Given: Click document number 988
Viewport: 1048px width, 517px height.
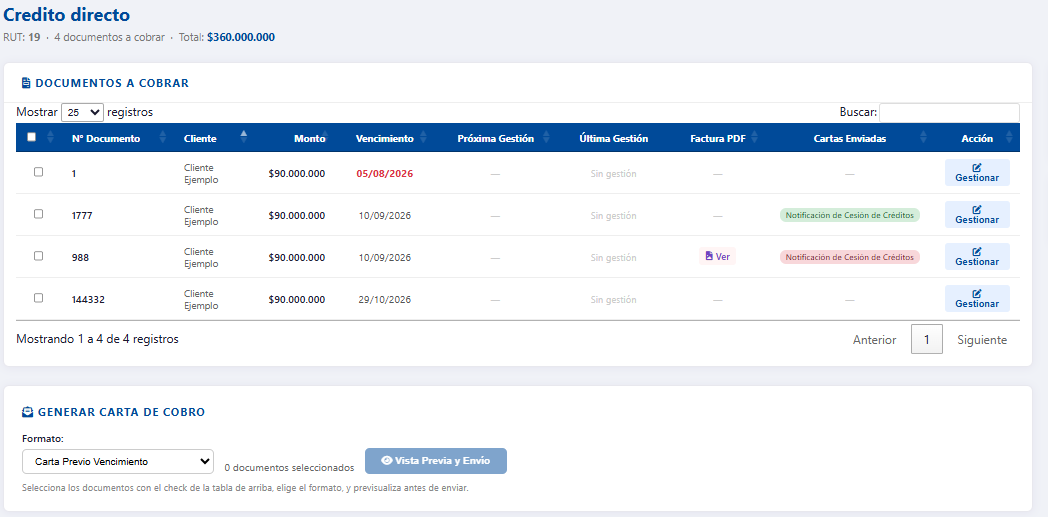Looking at the screenshot, I should [x=80, y=258].
